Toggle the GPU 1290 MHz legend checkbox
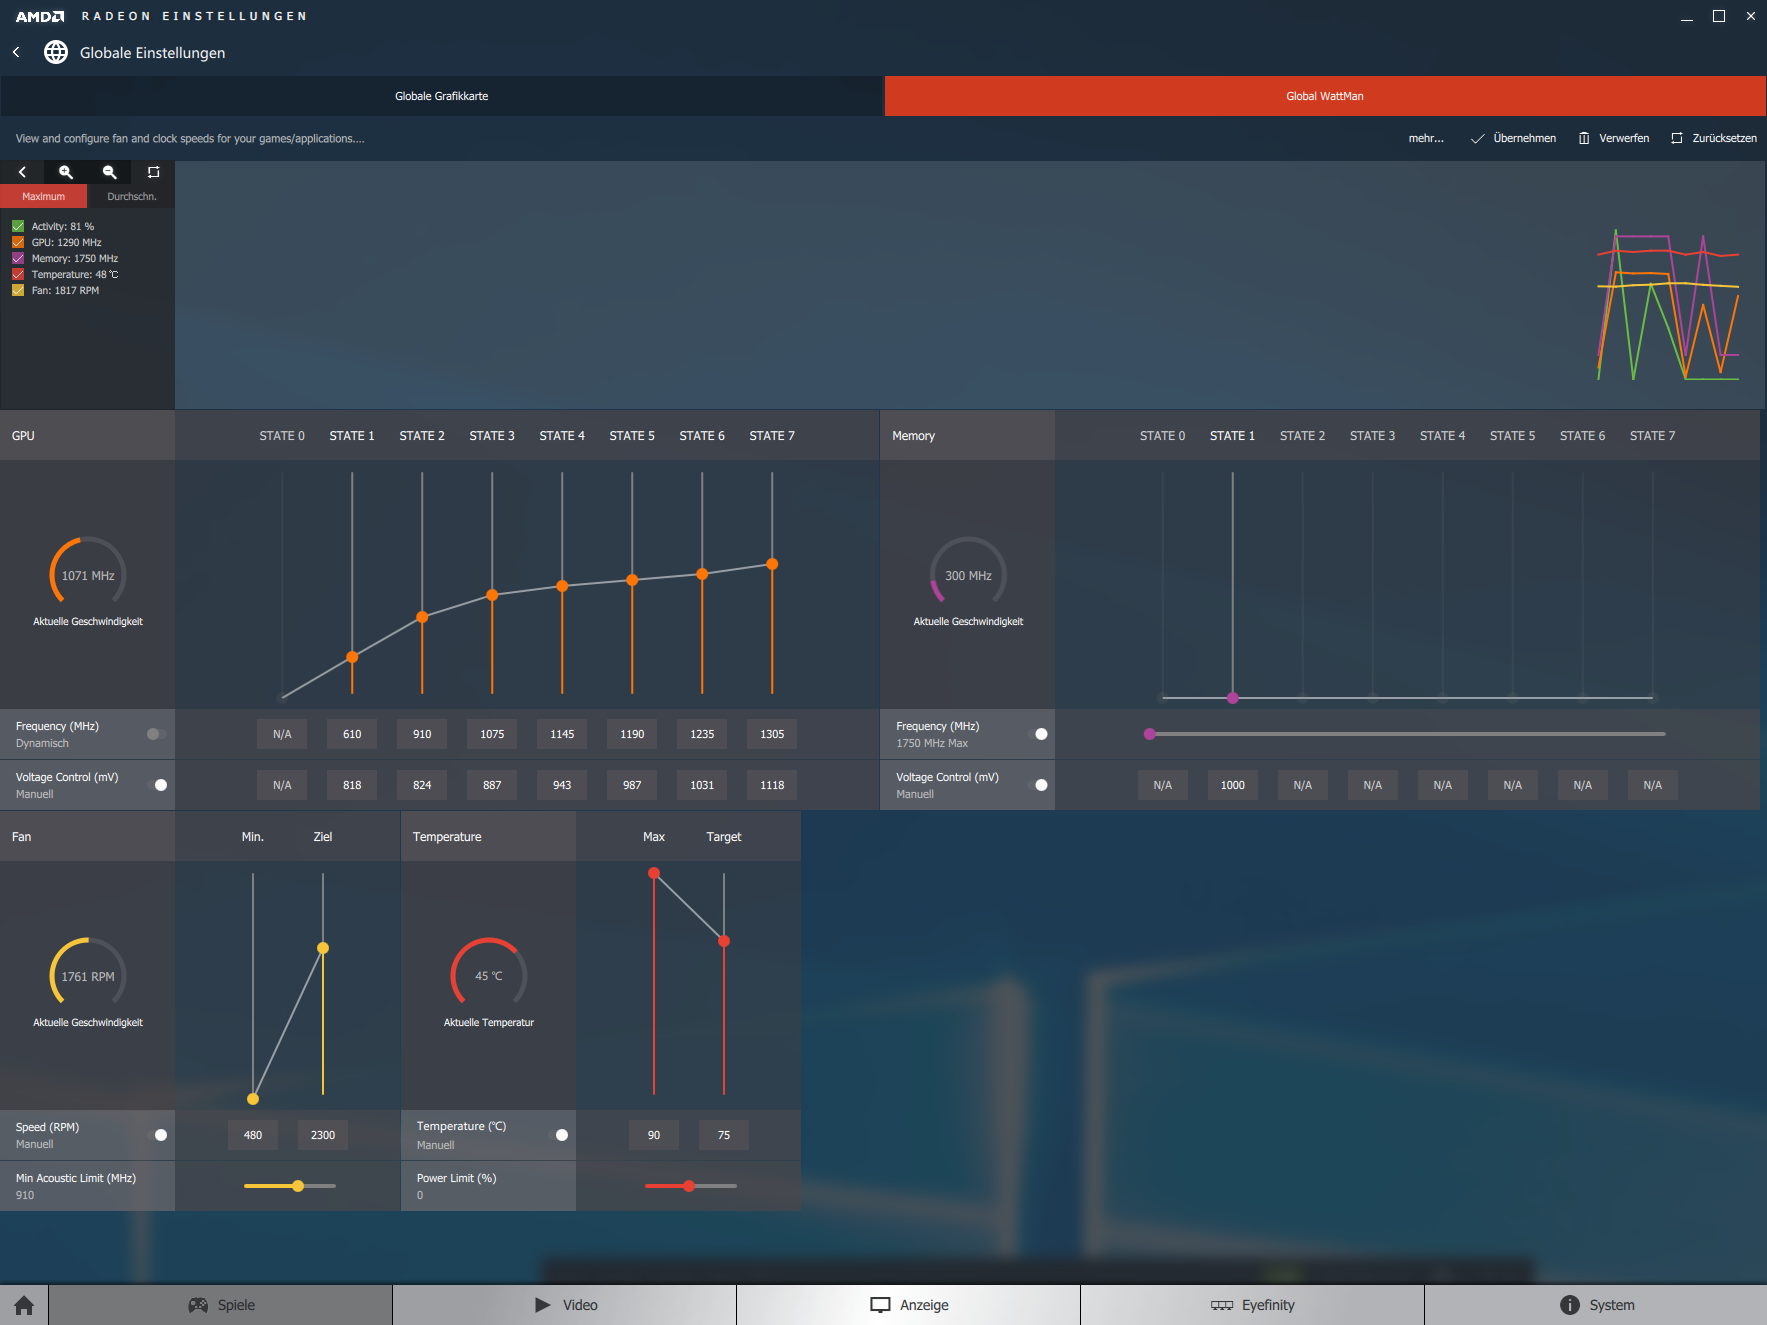This screenshot has width=1767, height=1325. (18, 242)
